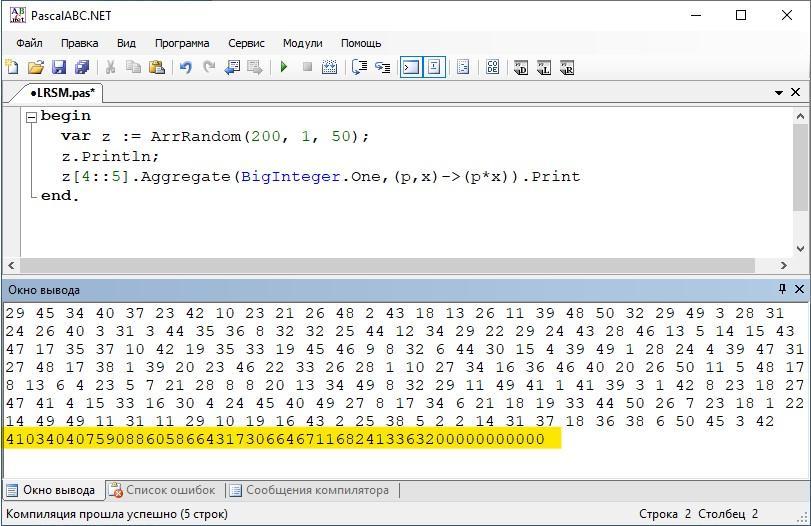Screen dimensions: 811x526
Task: Click the editor vertical scrollbar thumb
Action: pos(800,167)
